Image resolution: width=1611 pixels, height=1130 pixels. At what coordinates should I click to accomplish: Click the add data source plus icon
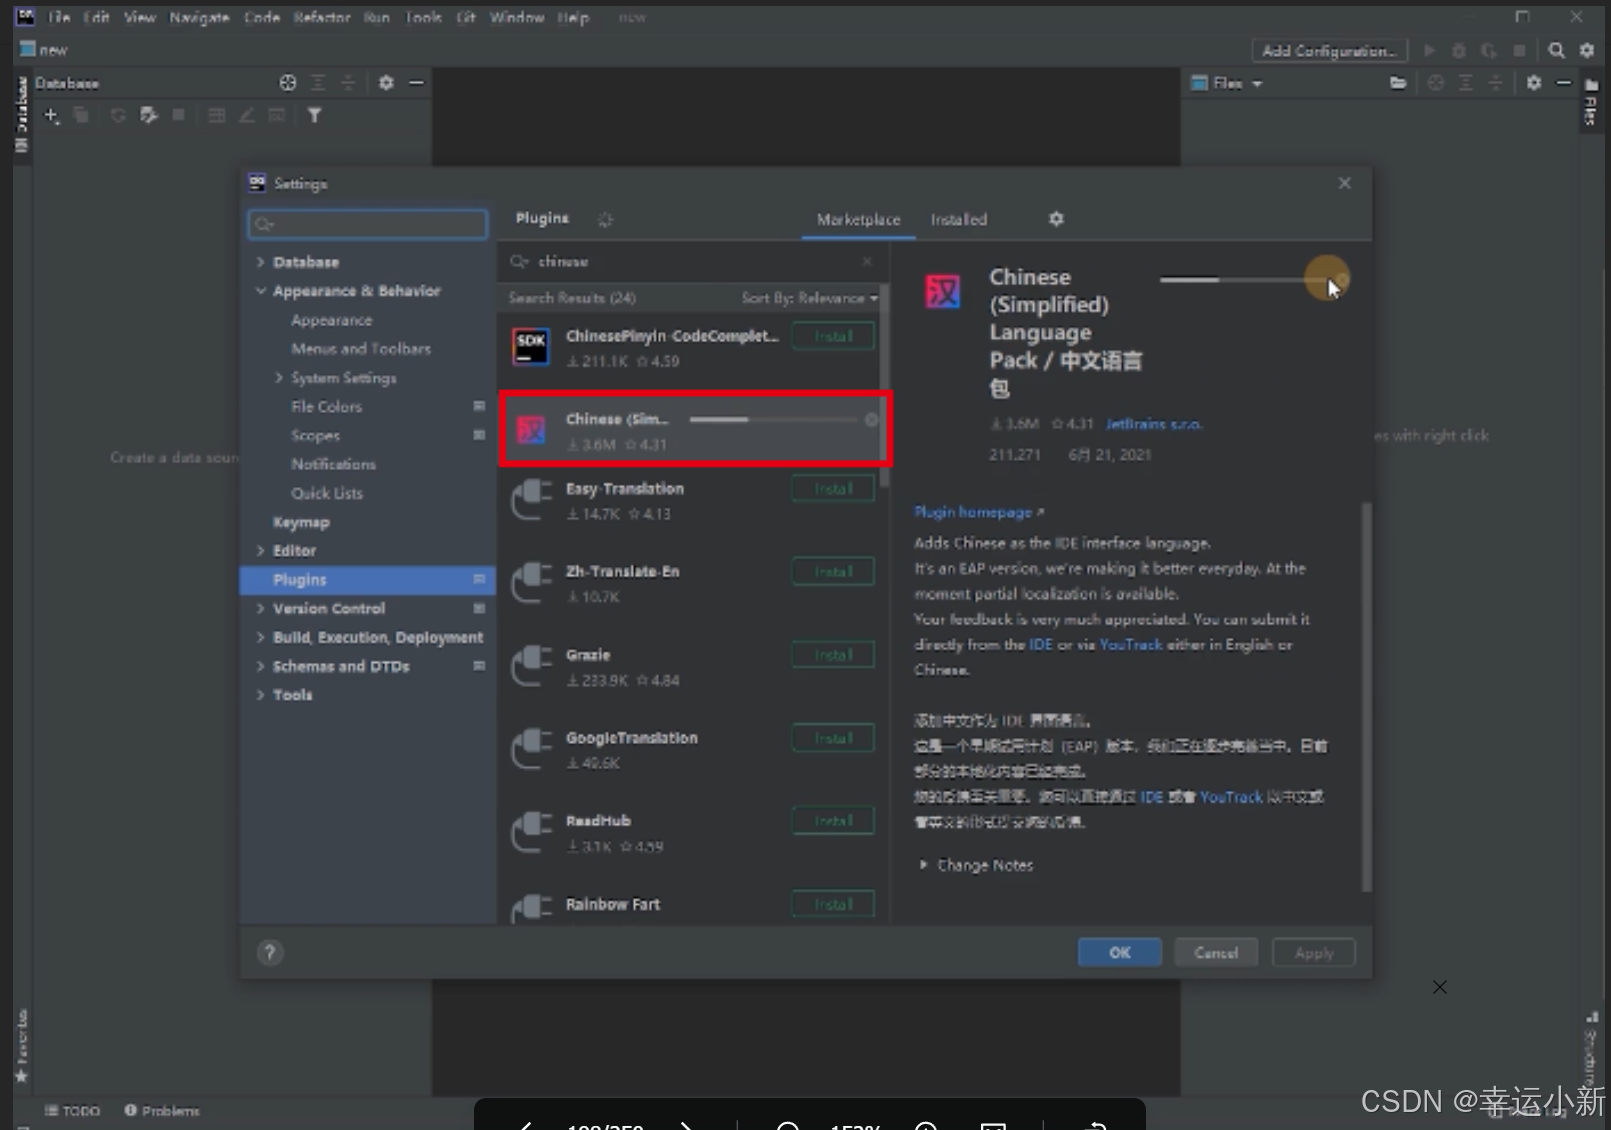click(x=51, y=116)
